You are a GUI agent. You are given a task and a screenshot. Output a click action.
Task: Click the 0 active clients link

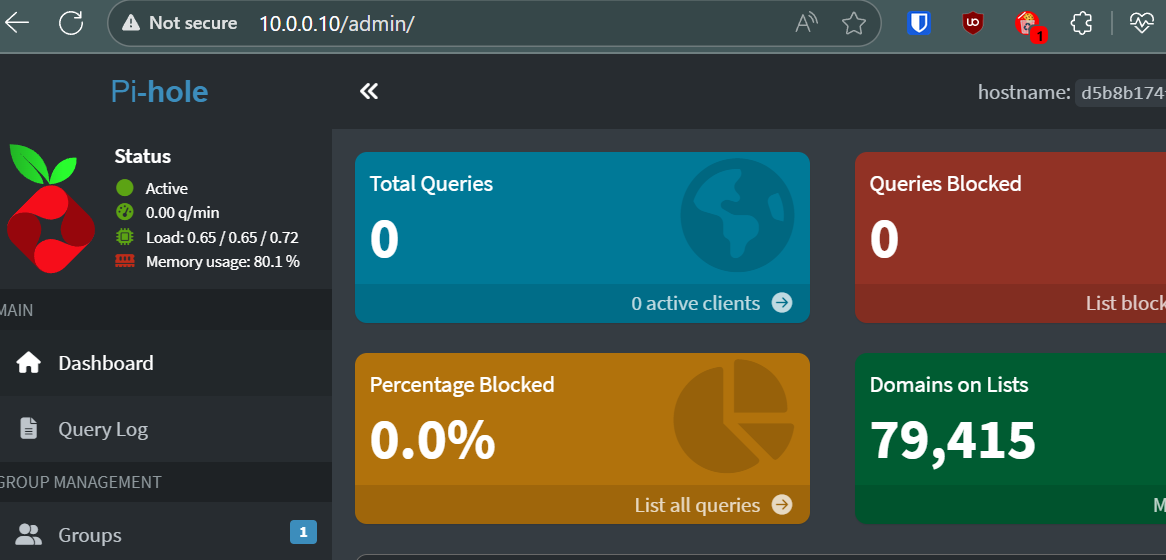[711, 303]
